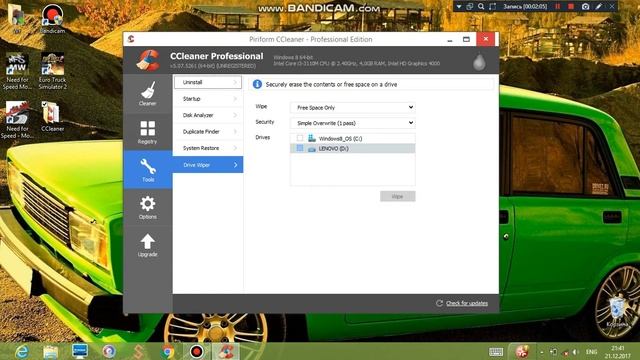Open the Duplicate Finder tool tab
Image resolution: width=640 pixels, height=360 pixels.
[x=208, y=131]
